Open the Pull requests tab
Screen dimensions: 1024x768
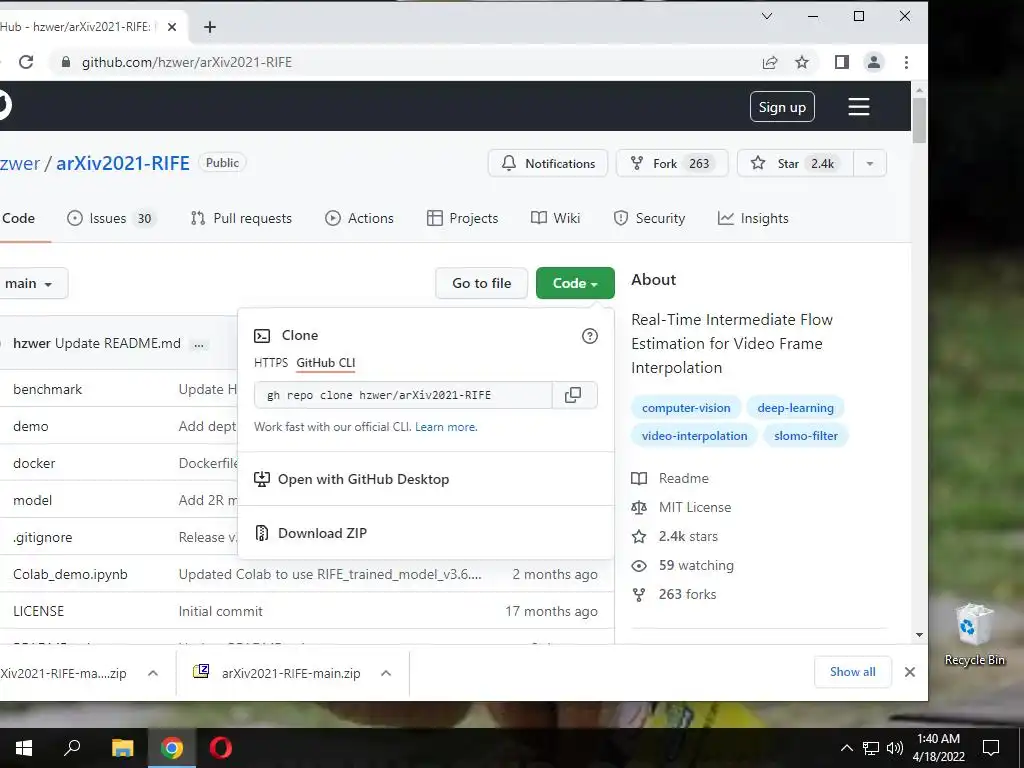(241, 218)
